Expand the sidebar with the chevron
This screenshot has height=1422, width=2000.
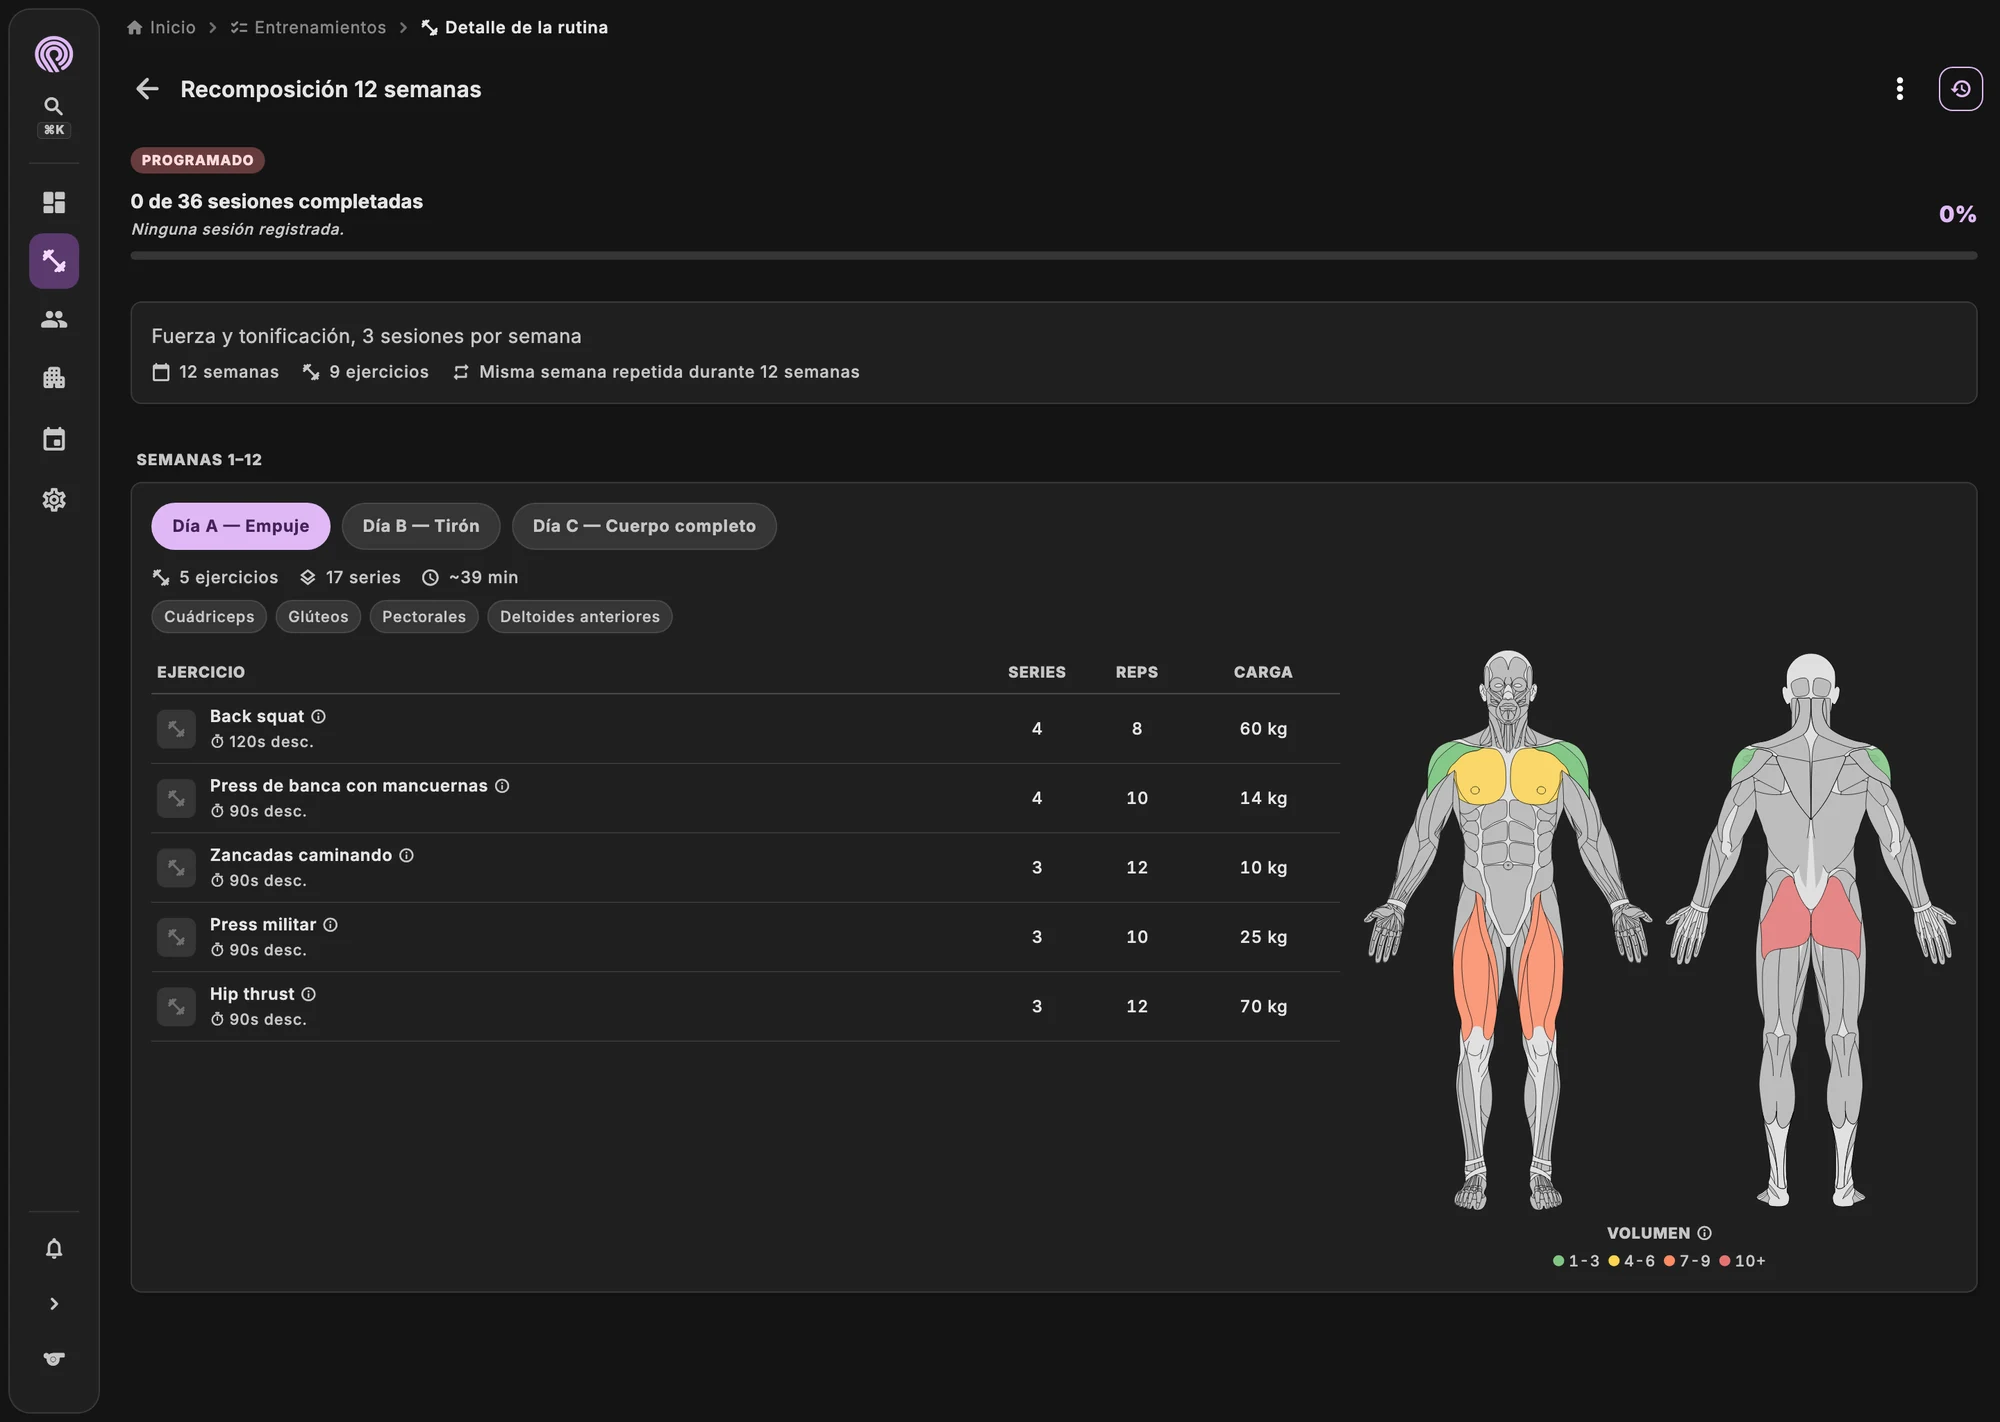tap(54, 1304)
